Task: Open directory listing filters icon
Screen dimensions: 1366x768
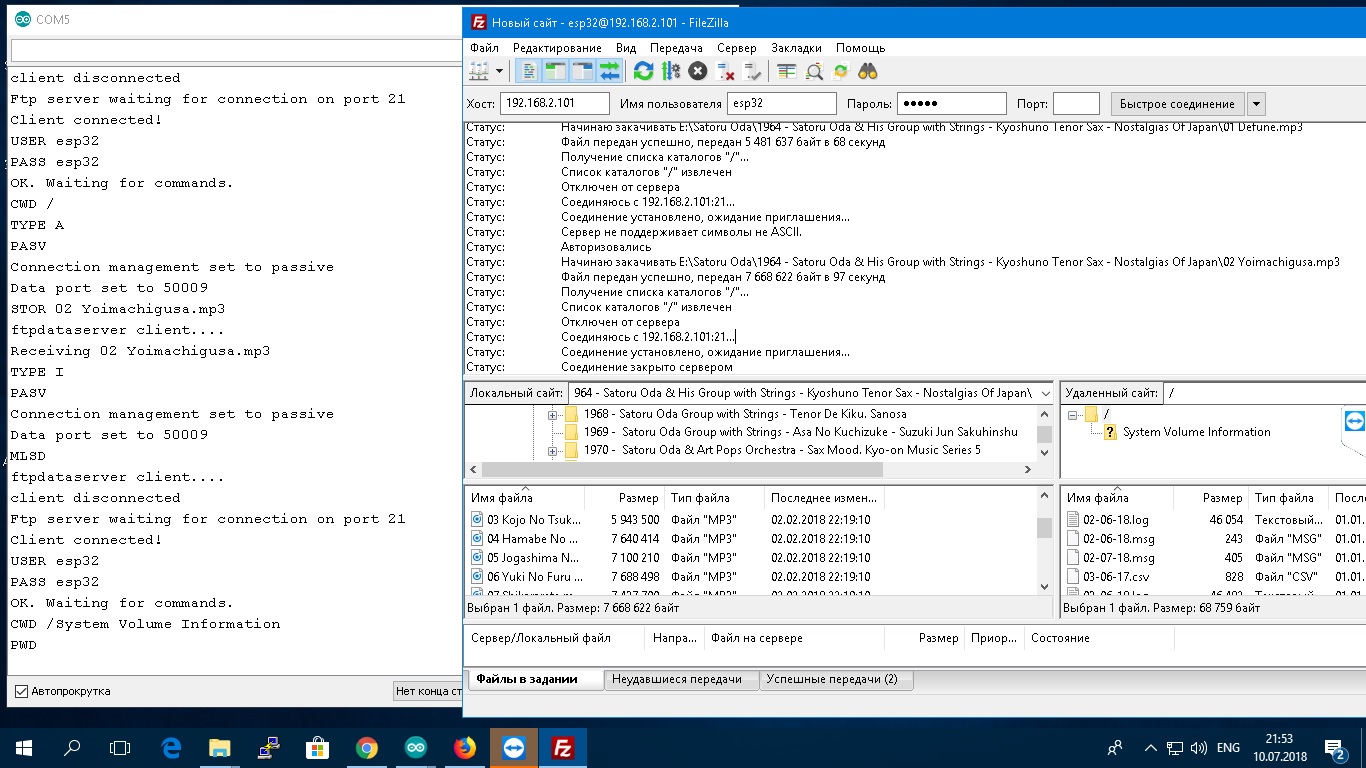Action: [787, 71]
